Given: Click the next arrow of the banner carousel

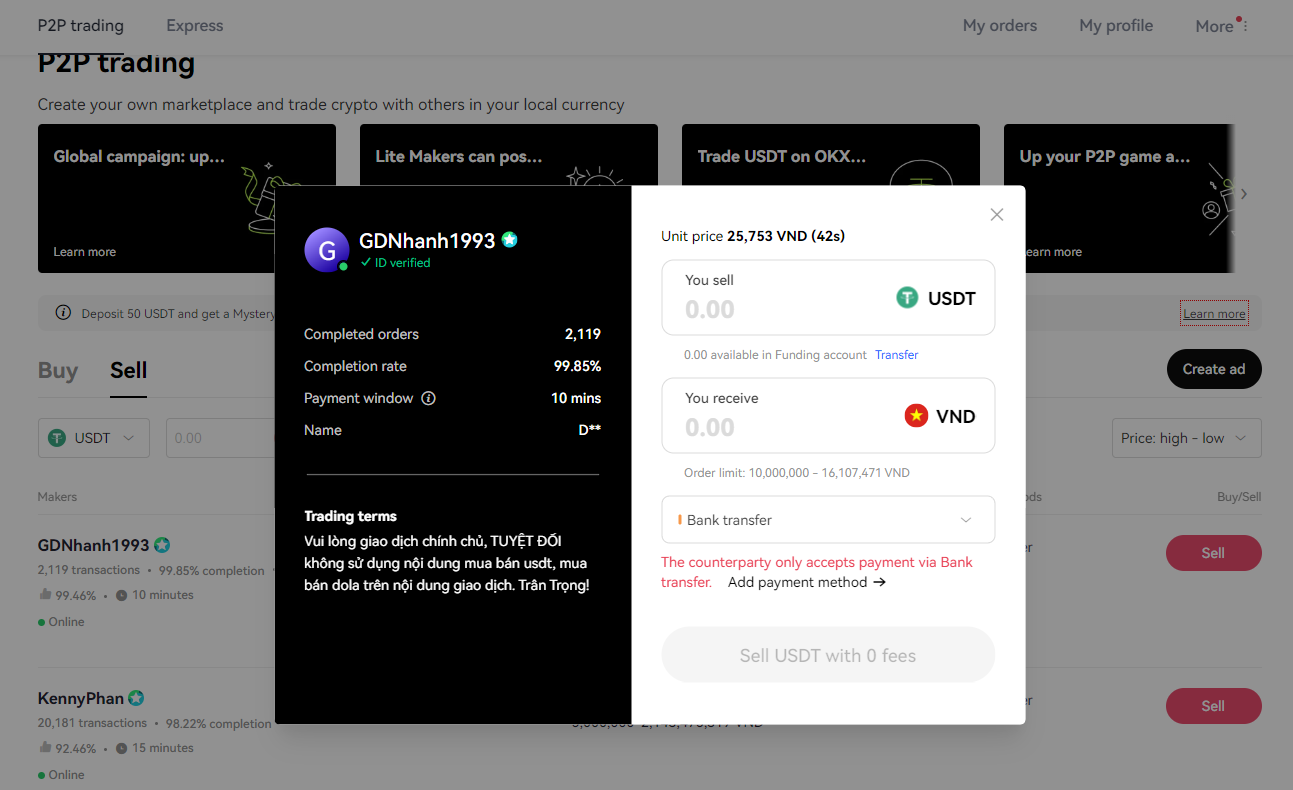Looking at the screenshot, I should click(1244, 194).
